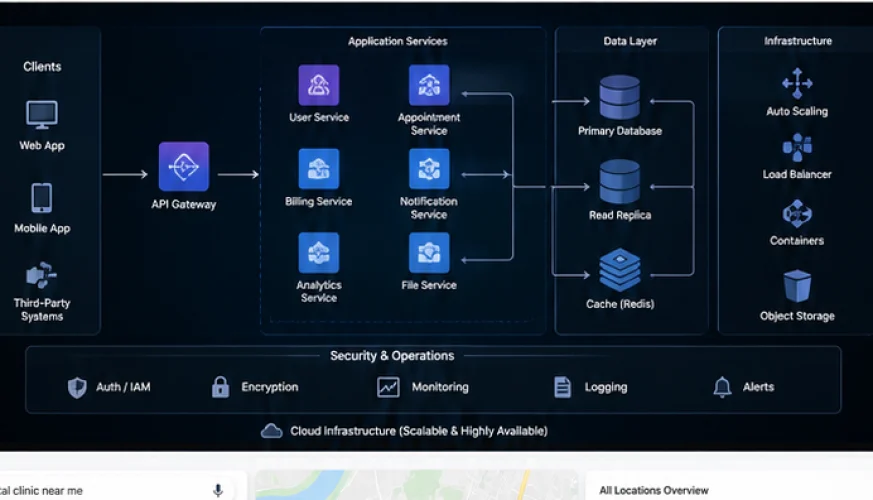Image resolution: width=873 pixels, height=500 pixels.
Task: Open the Logging document icon
Action: pyautogui.click(x=562, y=387)
